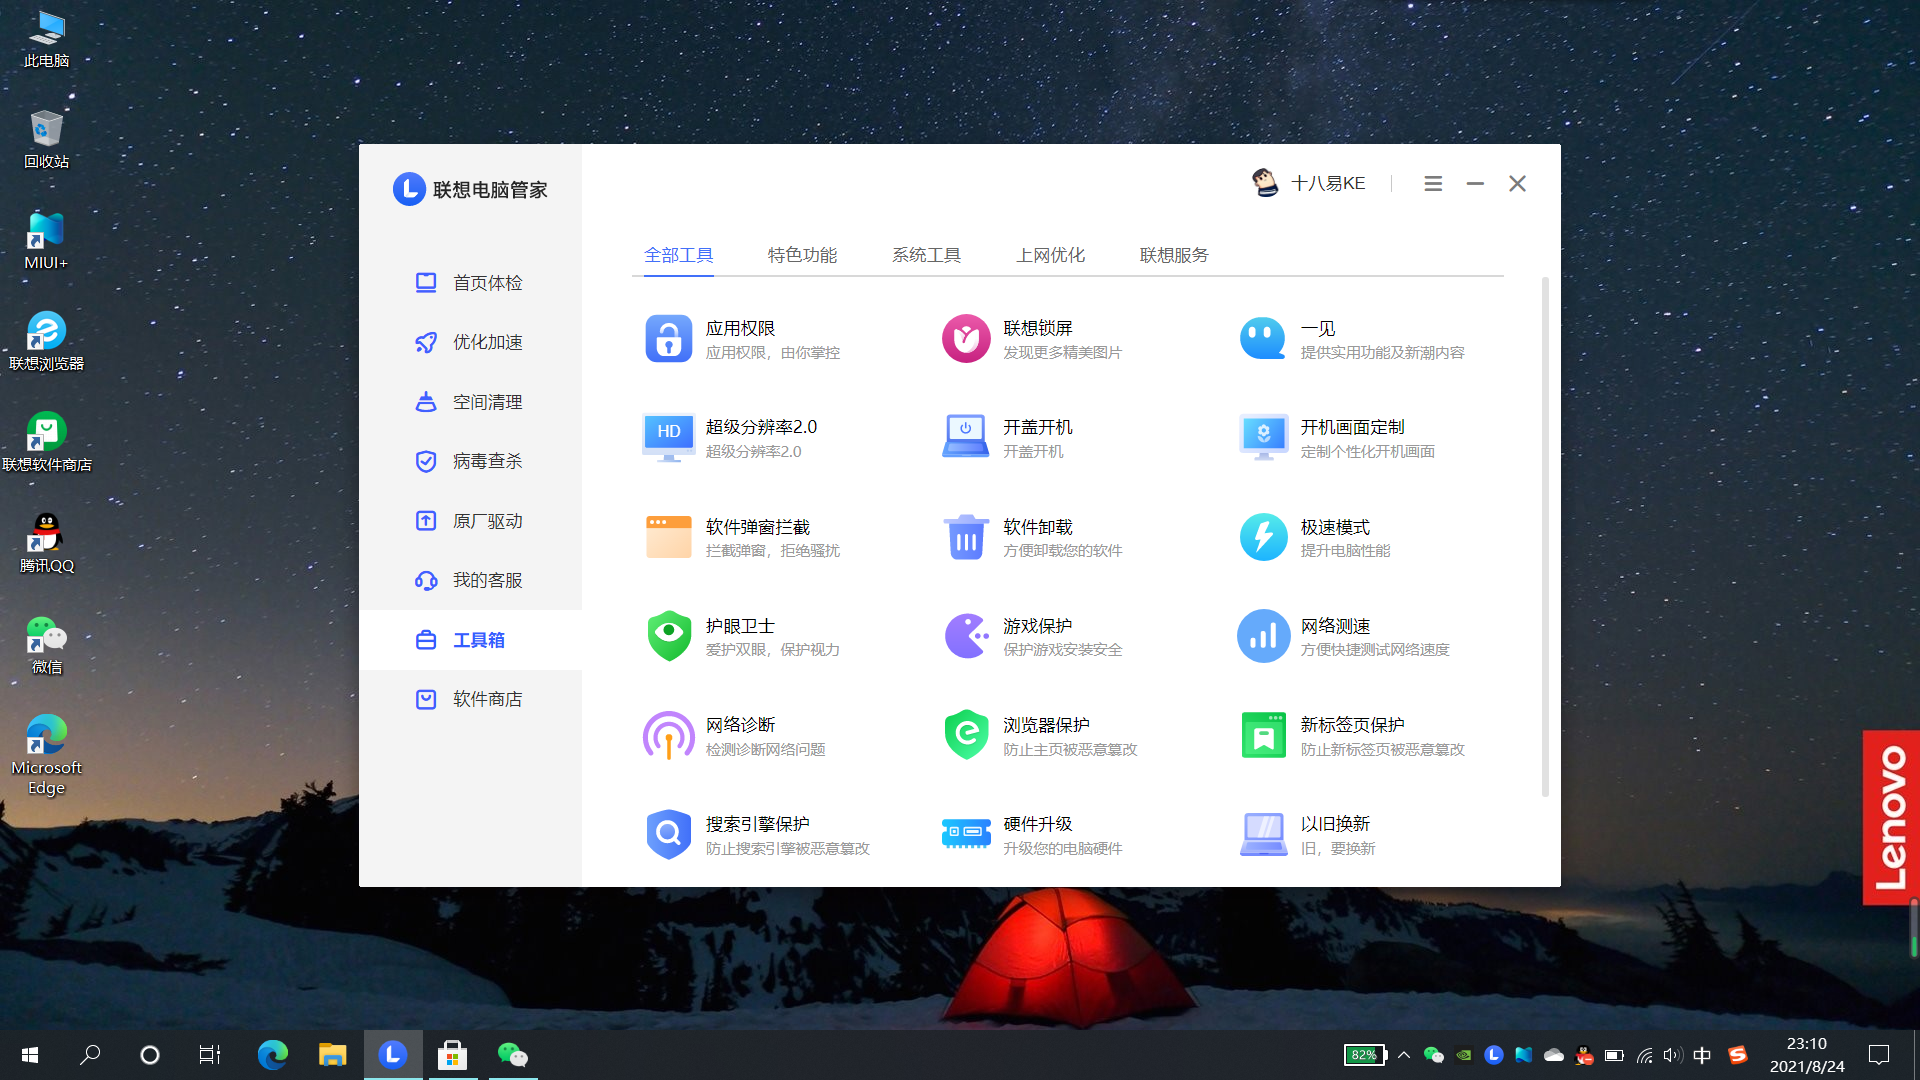Image resolution: width=1920 pixels, height=1080 pixels.
Task: Open the 搜索引擎保护 magnifier shield icon
Action: pyautogui.click(x=668, y=834)
